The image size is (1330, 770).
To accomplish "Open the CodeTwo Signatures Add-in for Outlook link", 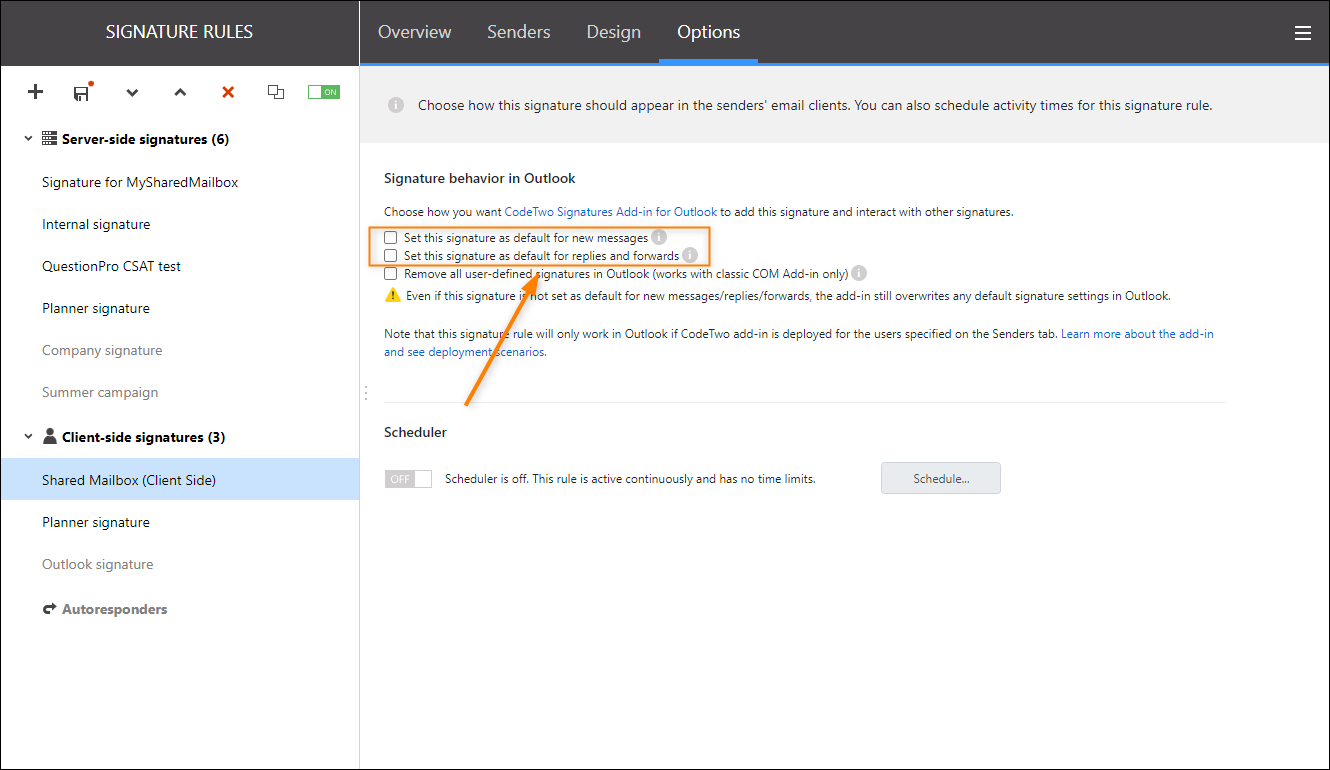I will pyautogui.click(x=611, y=211).
